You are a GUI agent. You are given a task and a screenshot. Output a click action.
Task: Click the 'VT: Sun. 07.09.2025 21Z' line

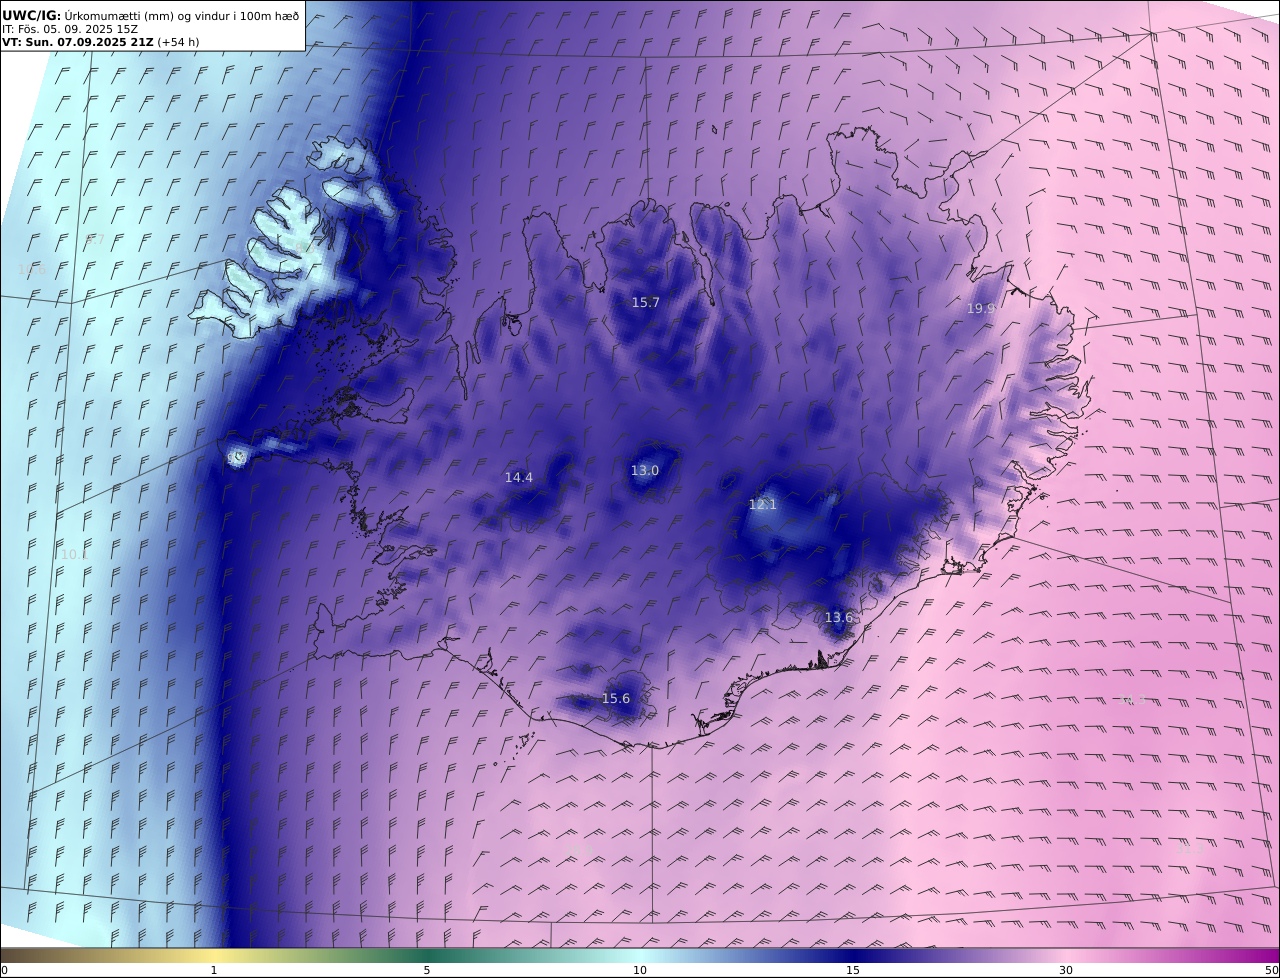pyautogui.click(x=78, y=43)
